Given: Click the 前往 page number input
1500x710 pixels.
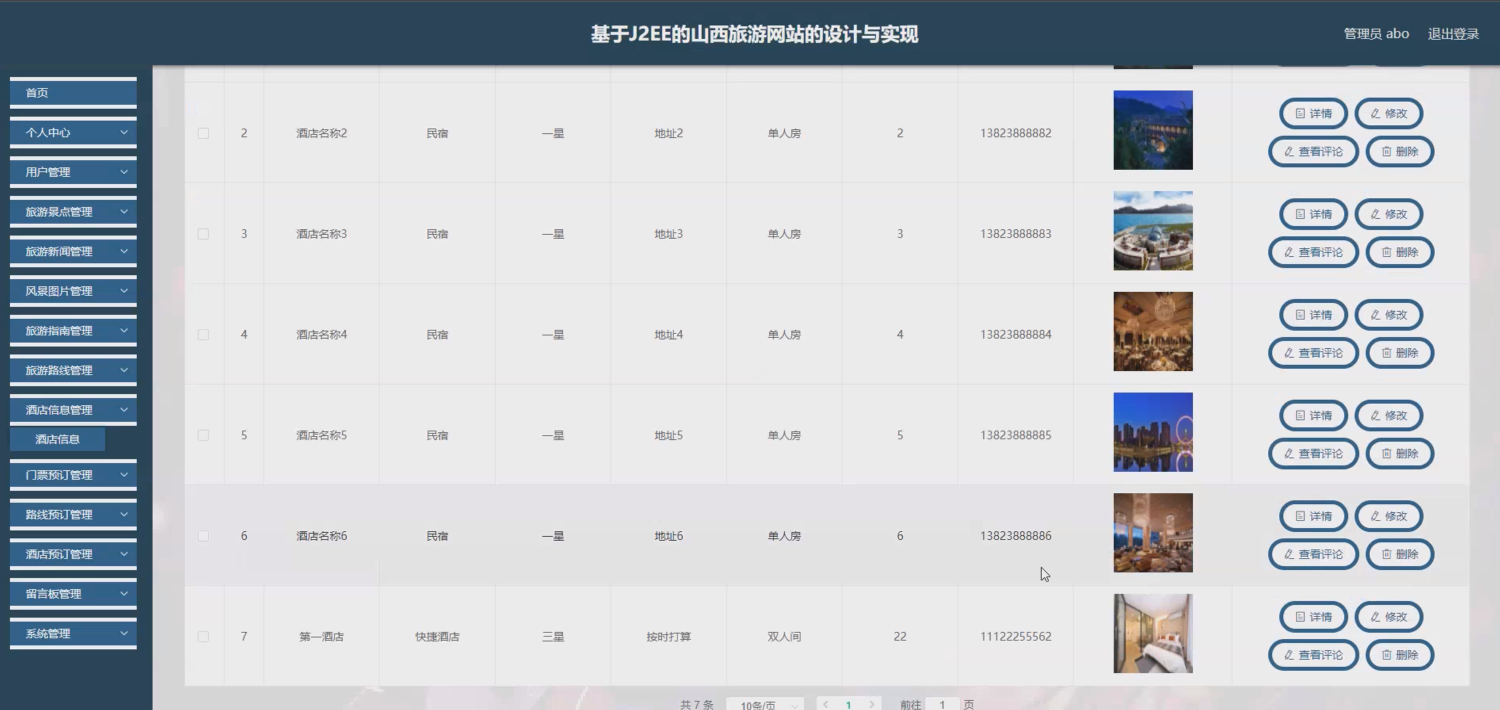Looking at the screenshot, I should coord(942,705).
